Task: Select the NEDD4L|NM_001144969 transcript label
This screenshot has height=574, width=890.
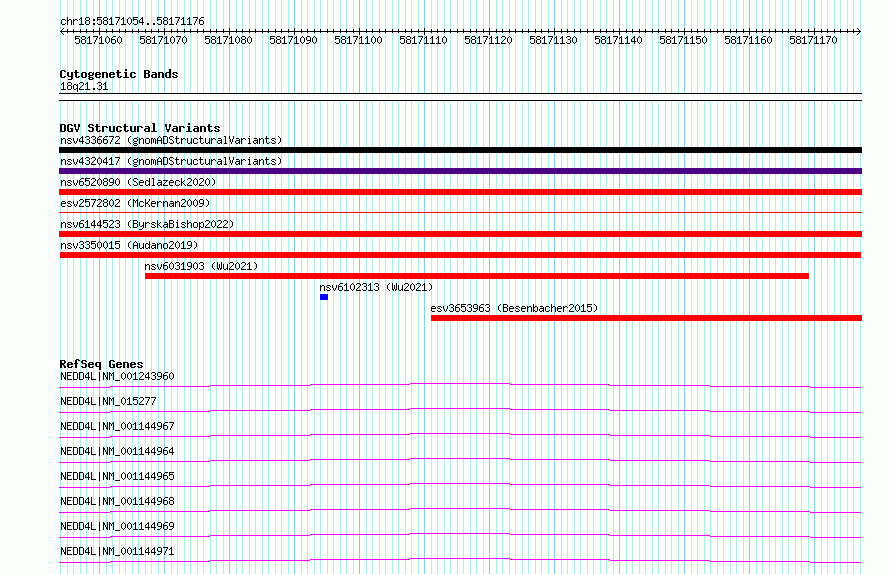Action: click(x=117, y=526)
